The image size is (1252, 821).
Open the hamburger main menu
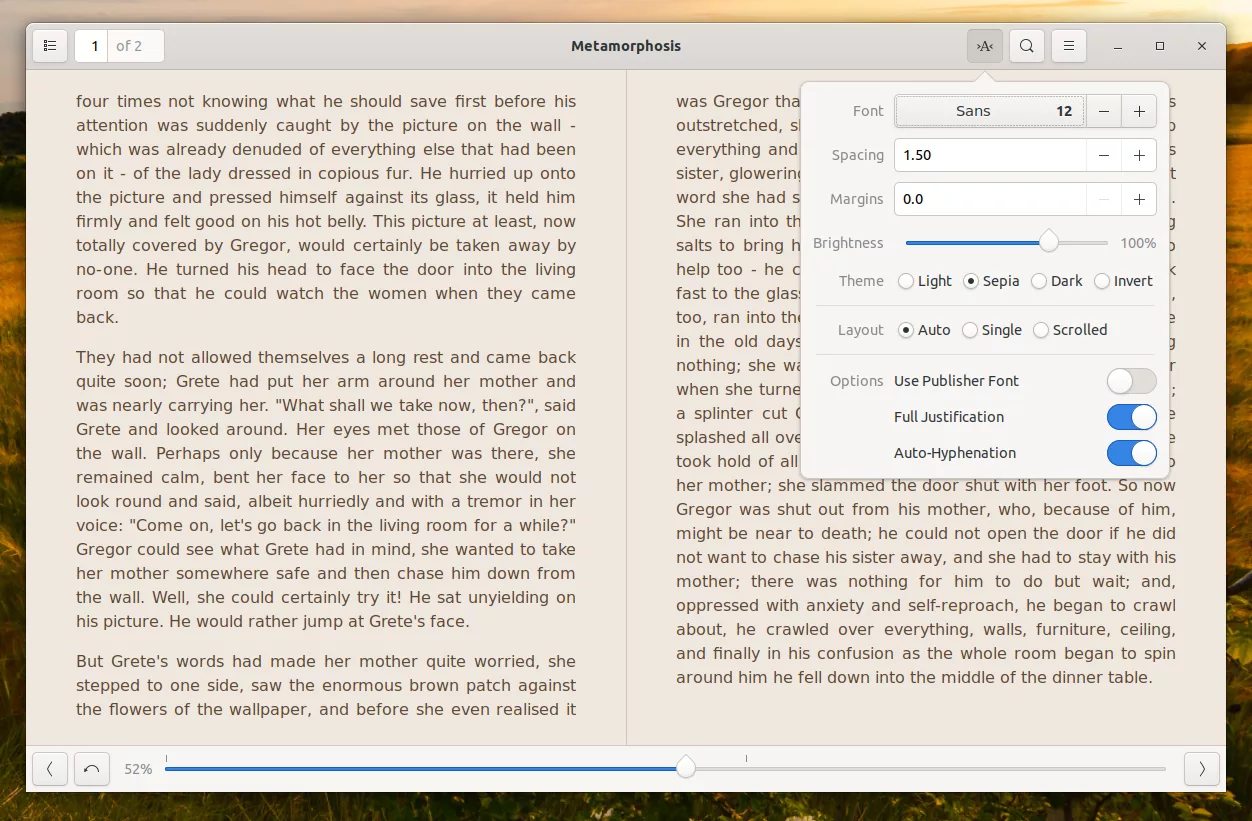click(1069, 46)
